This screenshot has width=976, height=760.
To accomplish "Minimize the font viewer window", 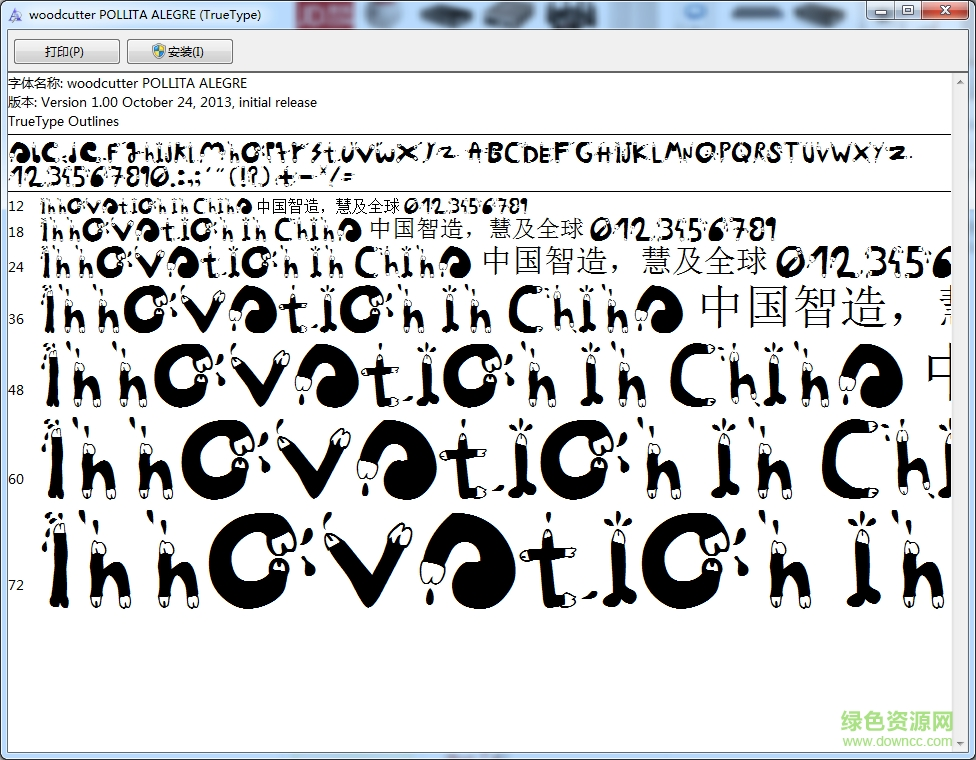I will coord(882,13).
